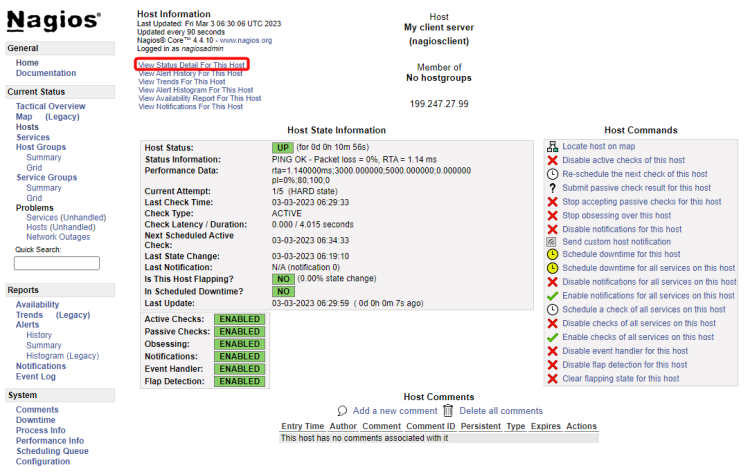The width and height of the screenshot is (750, 472).
Task: Click the question mark icon for passive check result
Action: click(552, 188)
